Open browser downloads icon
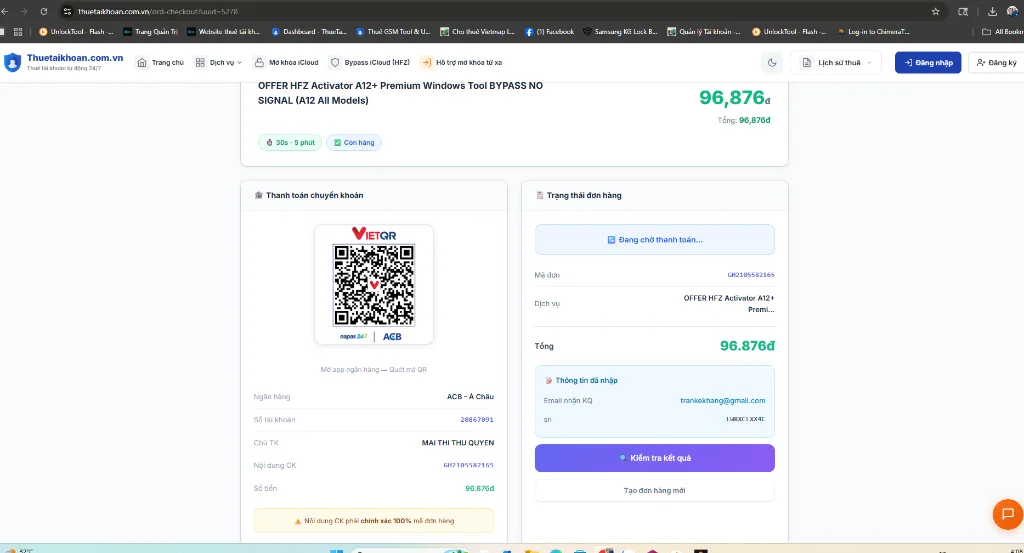Screen dimensions: 1024x553 point(992,11)
